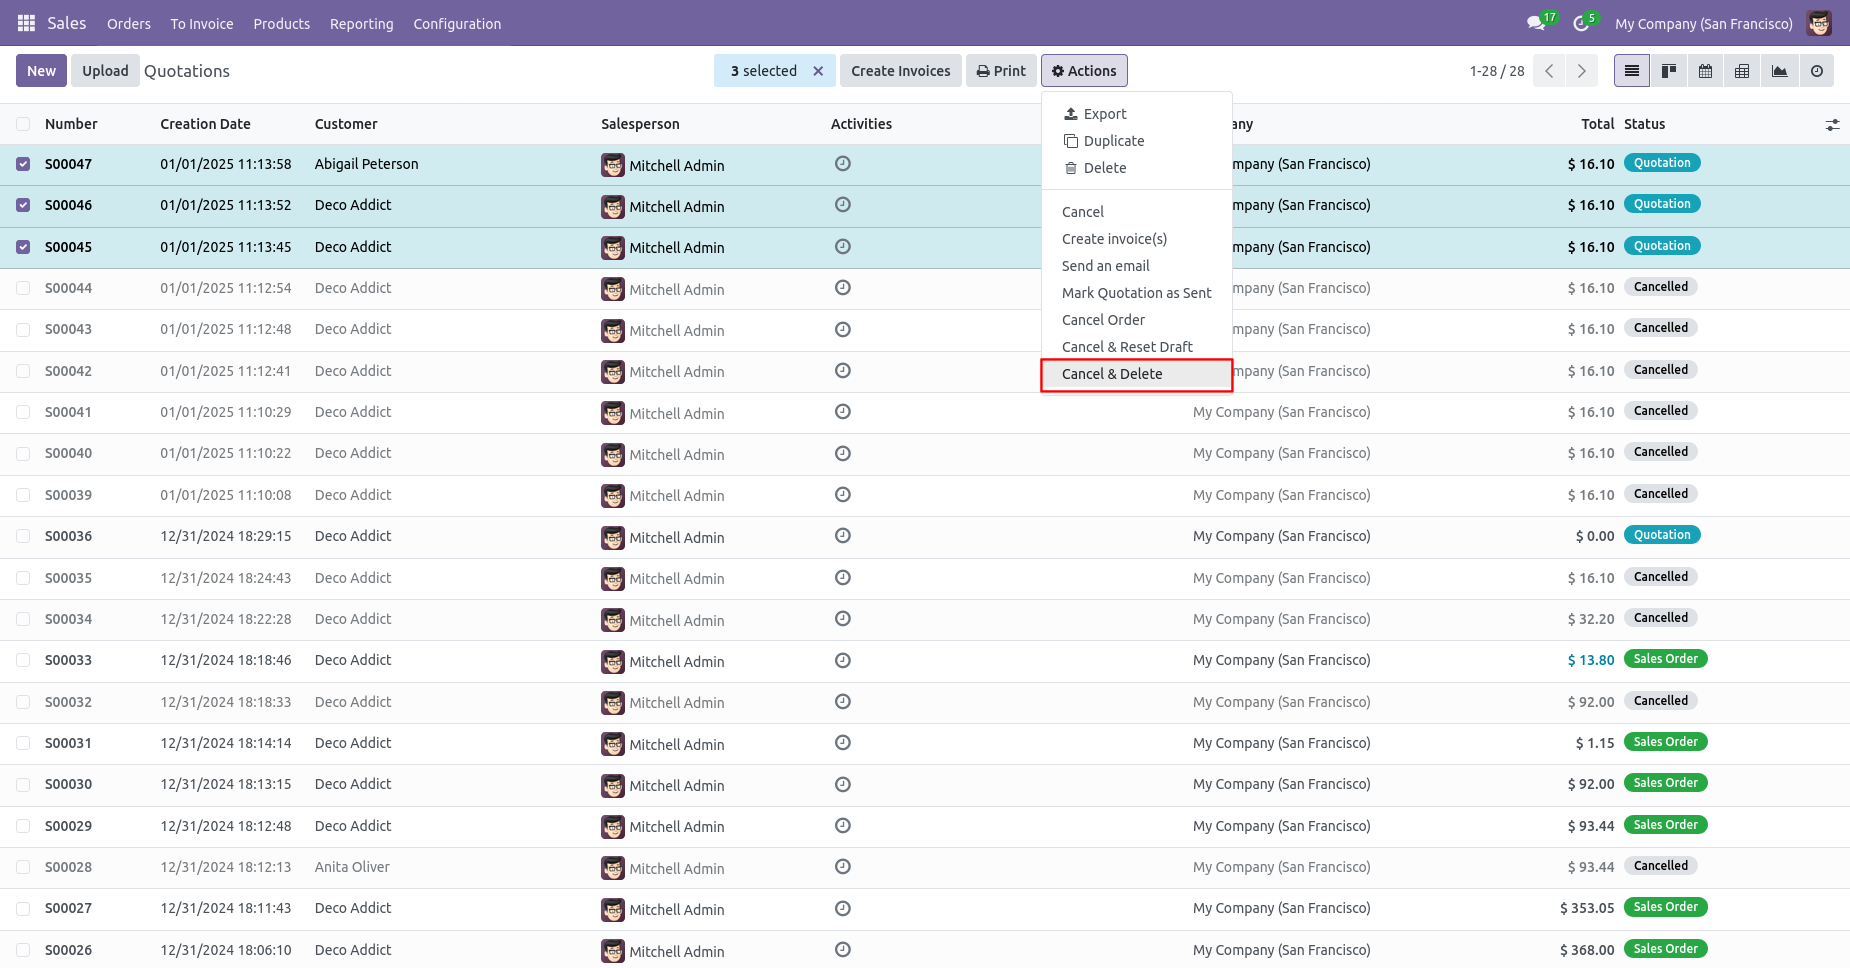Uncheck the S00046 row checkbox
Image resolution: width=1850 pixels, height=968 pixels.
tap(23, 205)
